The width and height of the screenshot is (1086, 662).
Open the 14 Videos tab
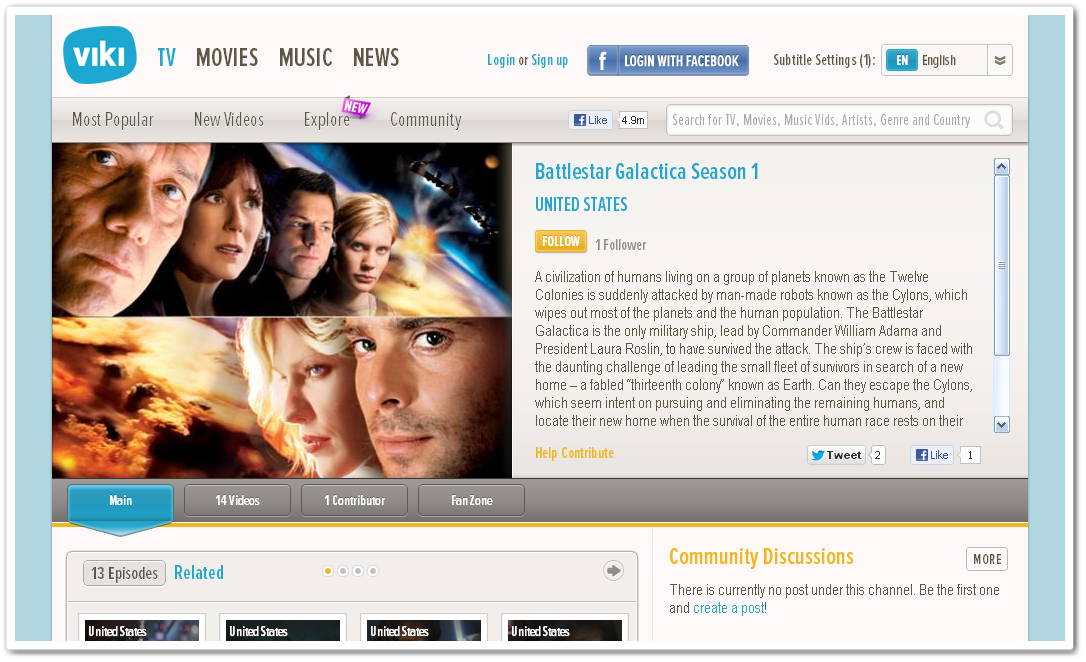[238, 500]
